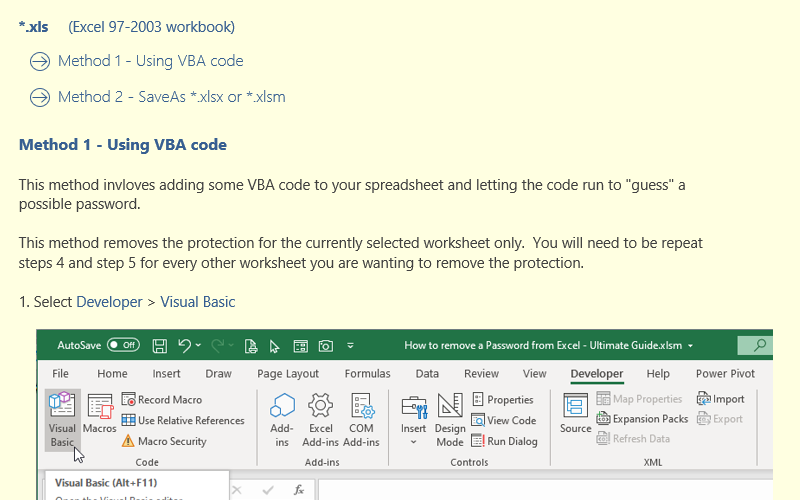The width and height of the screenshot is (800, 500).
Task: Open COM Add-ins dialog
Action: click(x=361, y=420)
